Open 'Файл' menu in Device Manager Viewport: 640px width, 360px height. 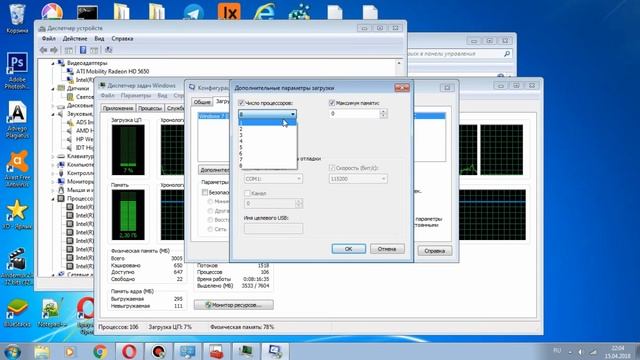coord(49,38)
